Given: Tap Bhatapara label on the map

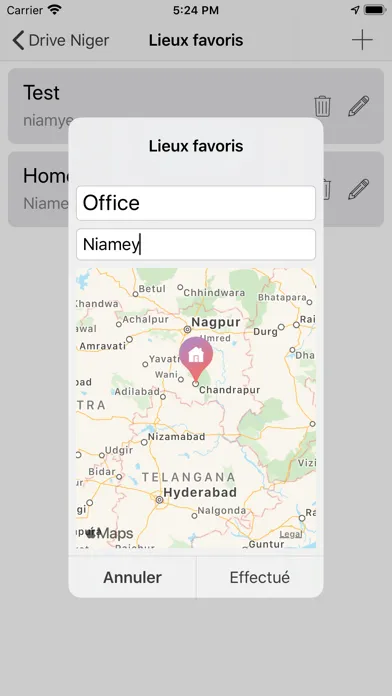Looking at the screenshot, I should click(x=282, y=297).
